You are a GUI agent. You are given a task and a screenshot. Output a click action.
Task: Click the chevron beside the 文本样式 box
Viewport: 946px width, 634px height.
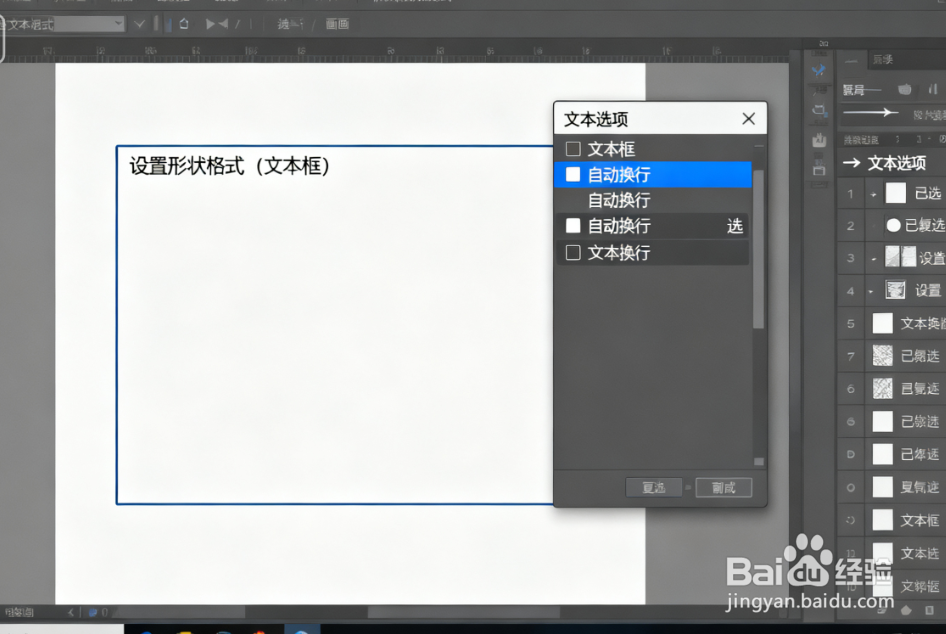[x=140, y=23]
